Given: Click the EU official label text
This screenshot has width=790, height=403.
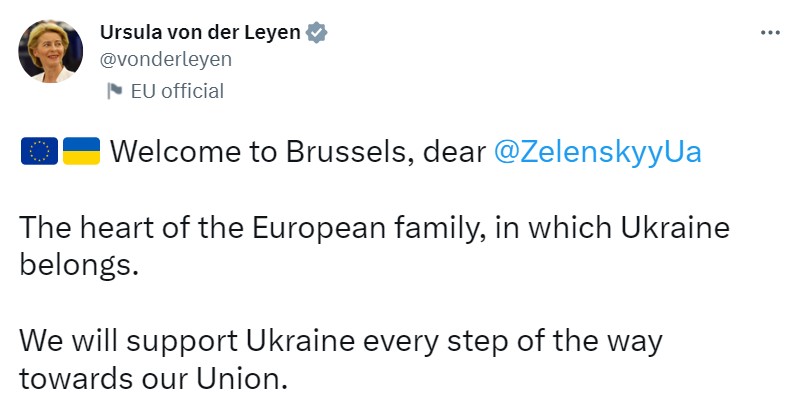Looking at the screenshot, I should [x=177, y=92].
